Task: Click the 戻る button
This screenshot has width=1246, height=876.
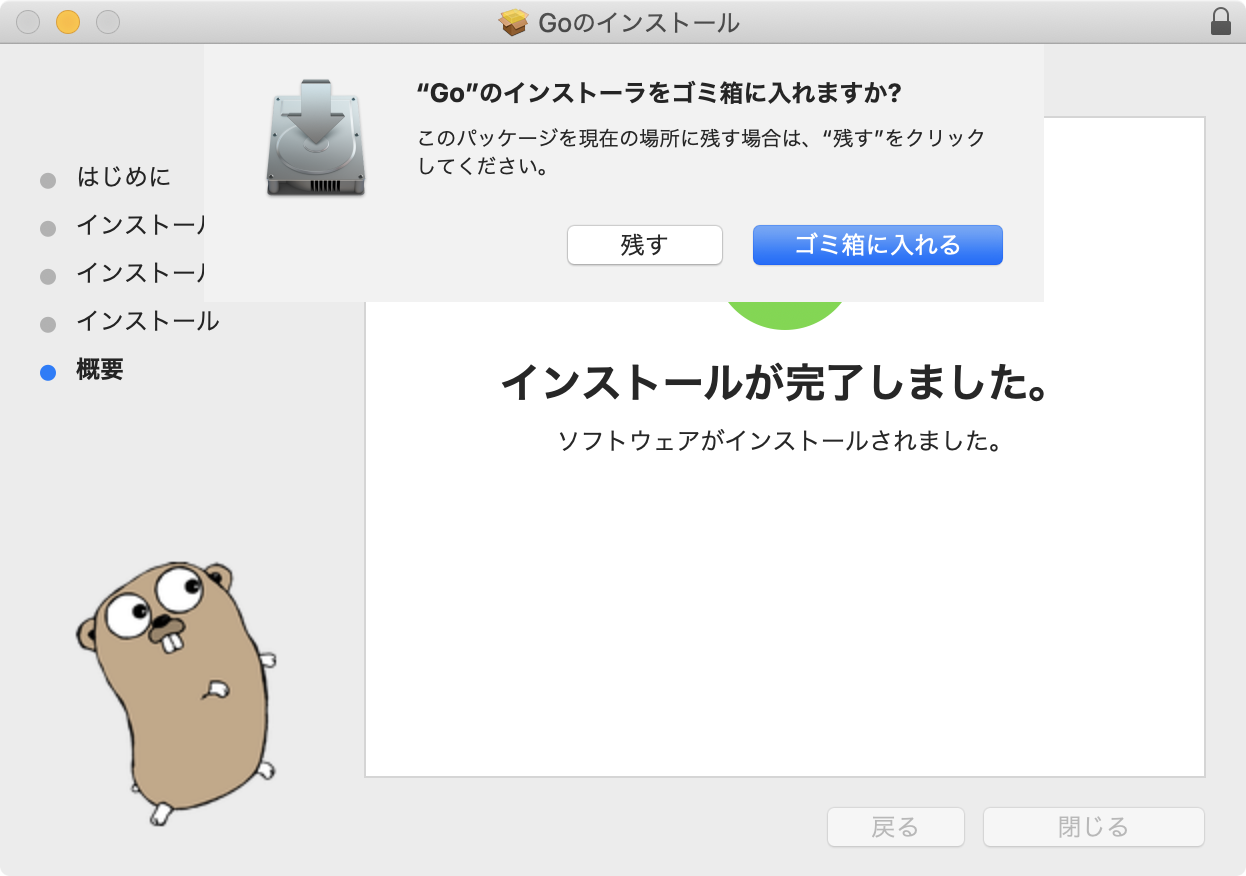Action: (x=895, y=827)
